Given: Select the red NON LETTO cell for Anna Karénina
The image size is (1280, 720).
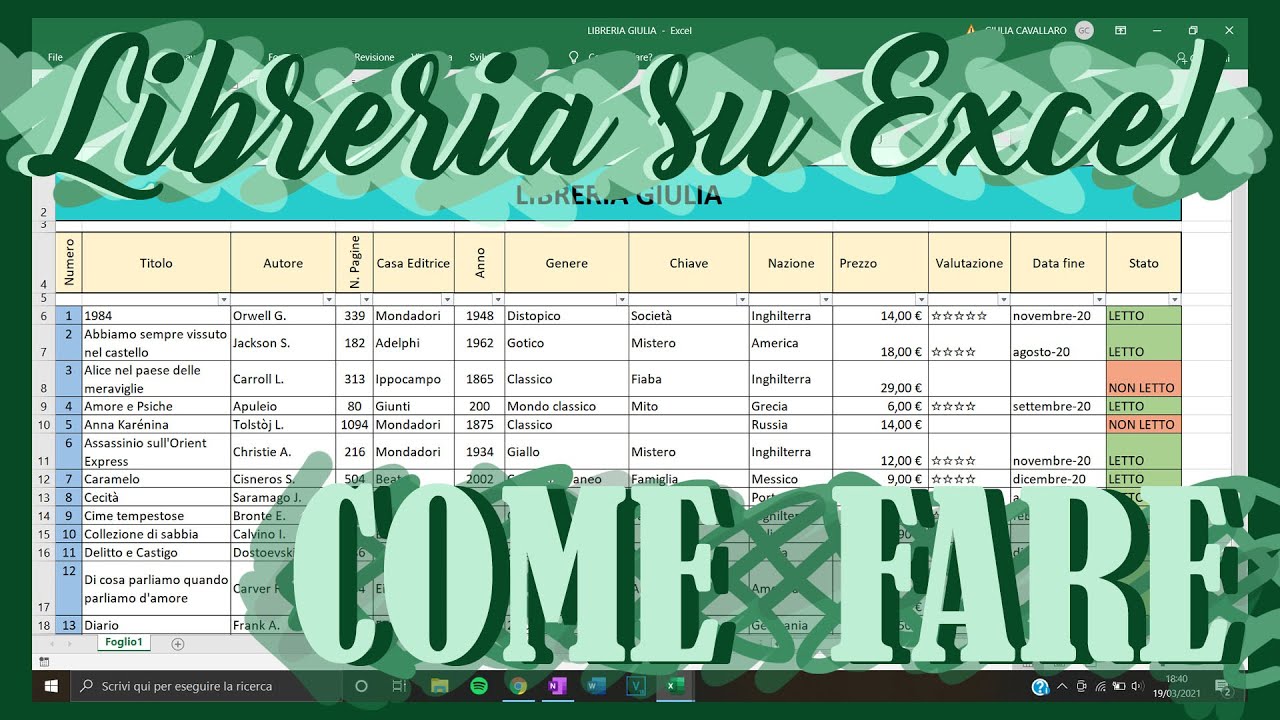Looking at the screenshot, I should 1143,424.
